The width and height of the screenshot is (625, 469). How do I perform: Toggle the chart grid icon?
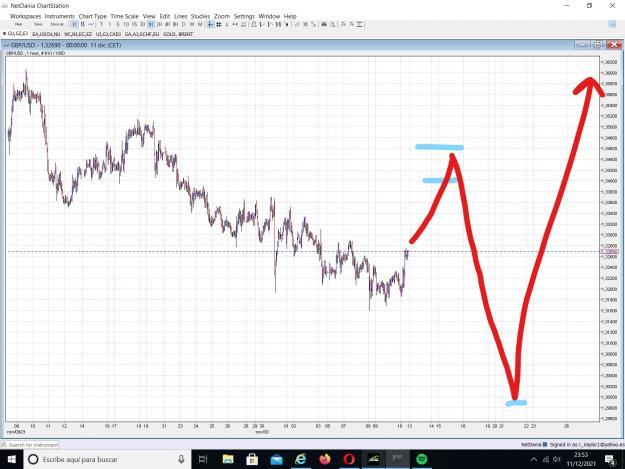pos(218,24)
